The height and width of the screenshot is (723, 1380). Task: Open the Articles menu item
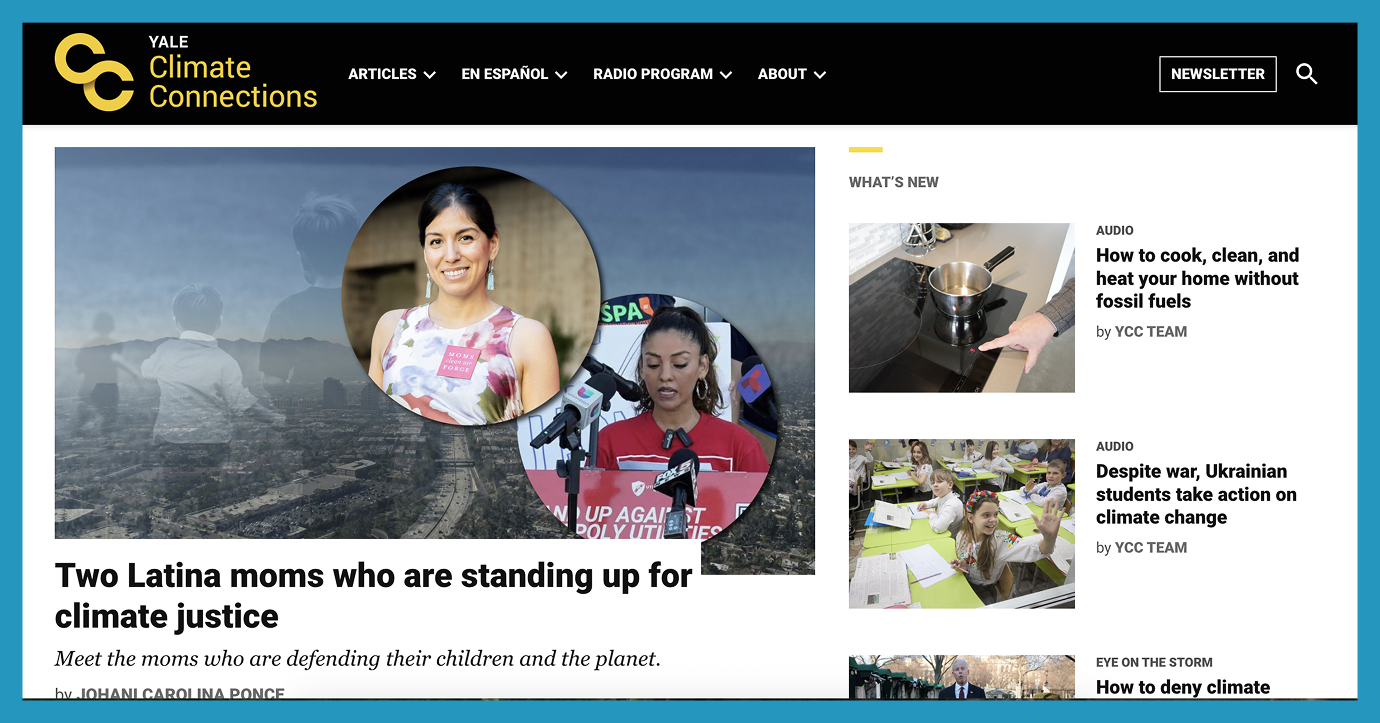382,74
